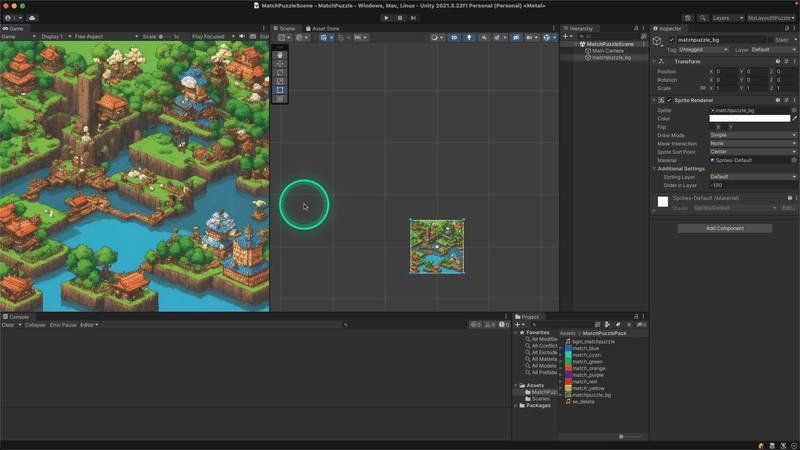Select the Rect tool in Scene toolbar

280,90
